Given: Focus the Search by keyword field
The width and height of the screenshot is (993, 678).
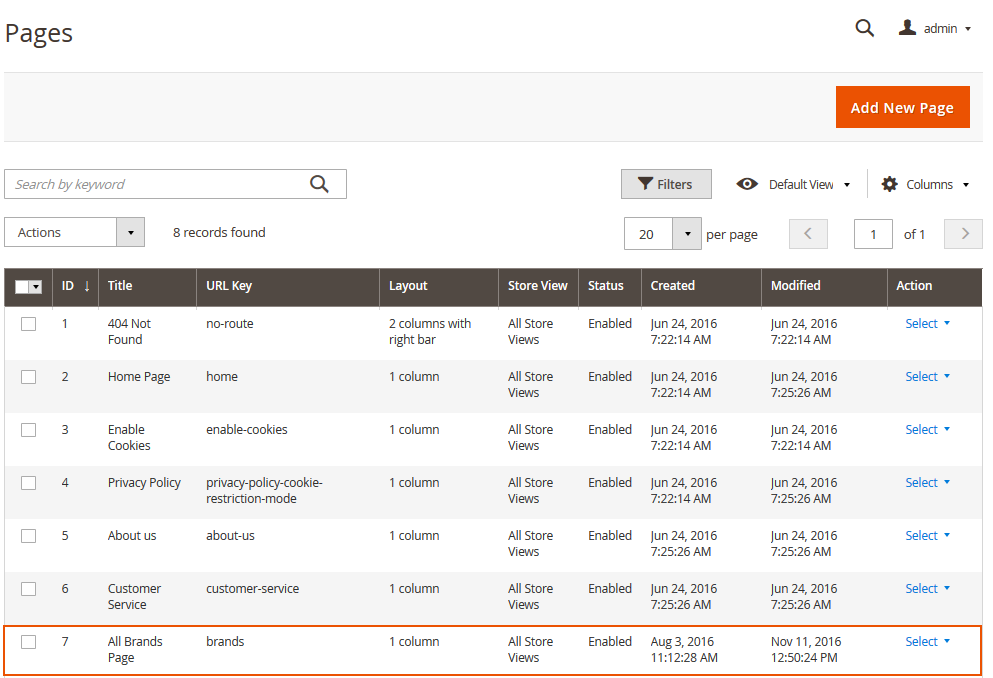Looking at the screenshot, I should tap(160, 184).
